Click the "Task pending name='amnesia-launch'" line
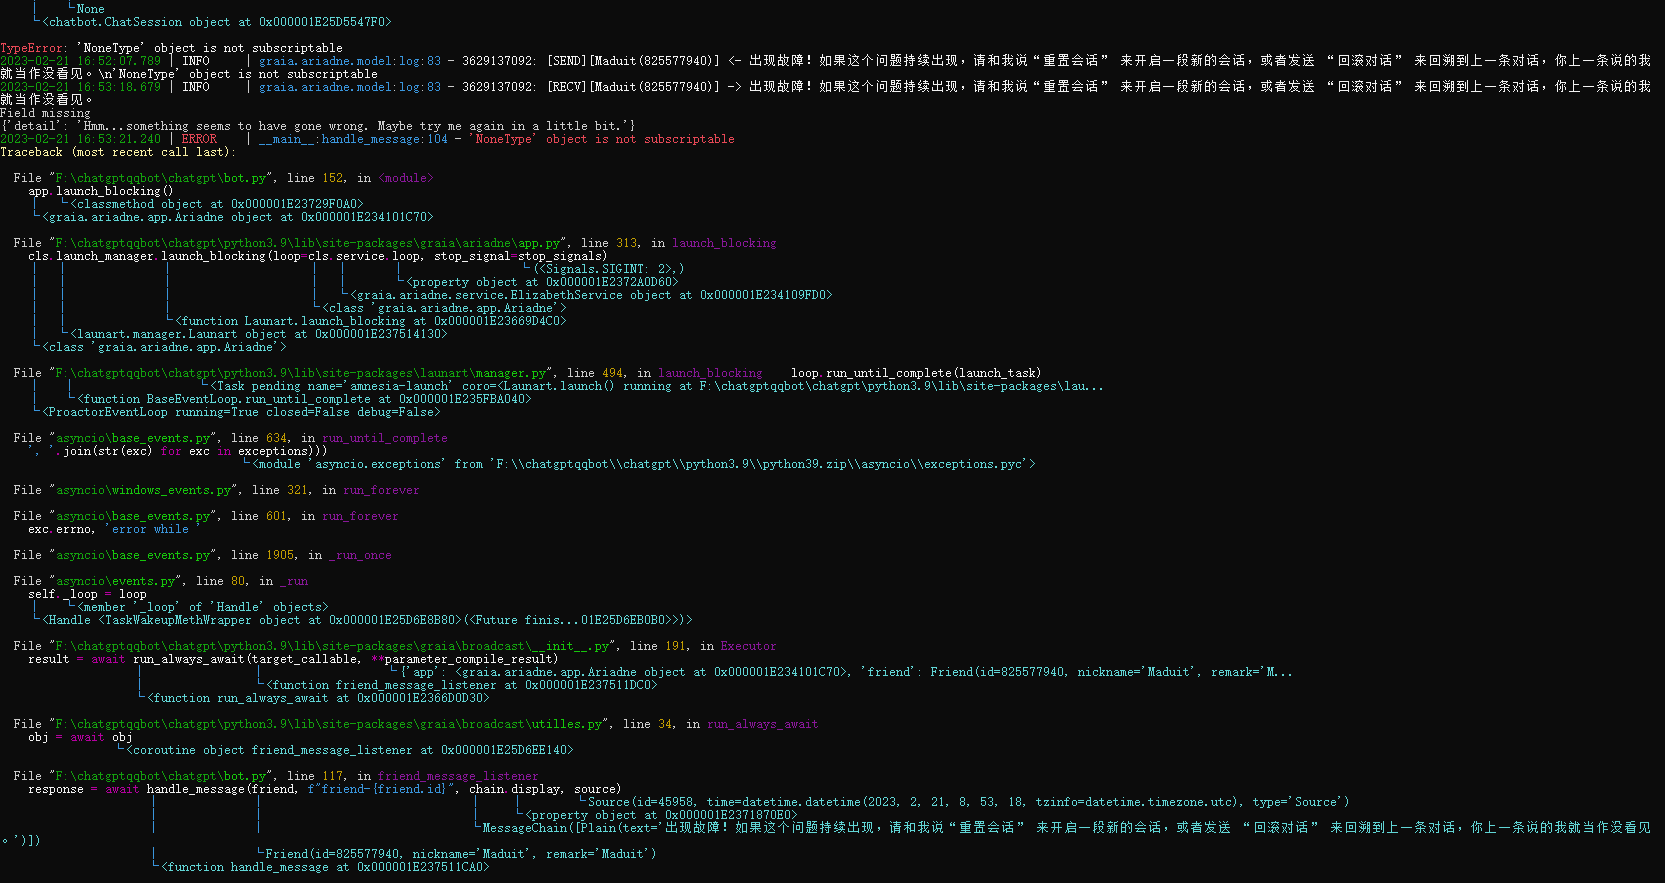Viewport: 1665px width, 883px height. point(658,386)
